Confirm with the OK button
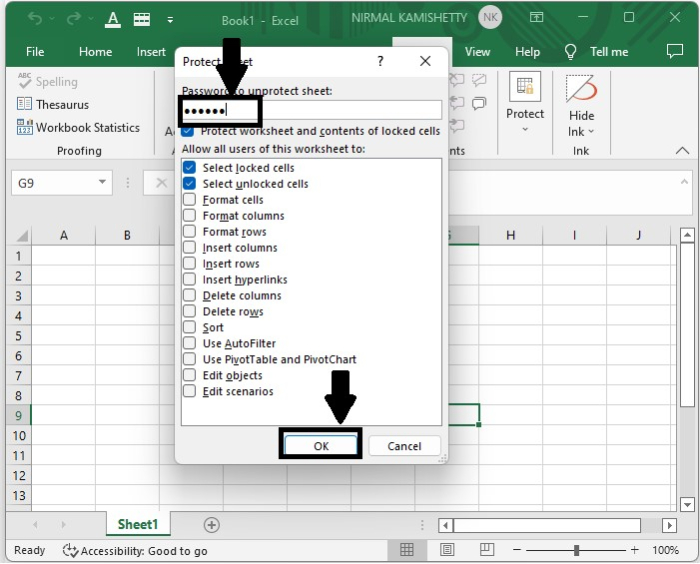The width and height of the screenshot is (700, 564). [x=321, y=446]
